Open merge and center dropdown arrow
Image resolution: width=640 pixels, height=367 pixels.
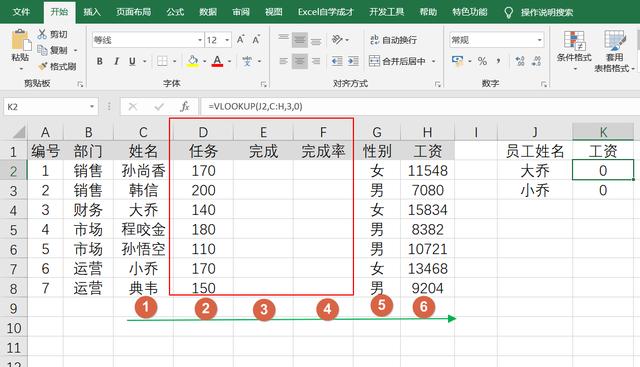(433, 61)
